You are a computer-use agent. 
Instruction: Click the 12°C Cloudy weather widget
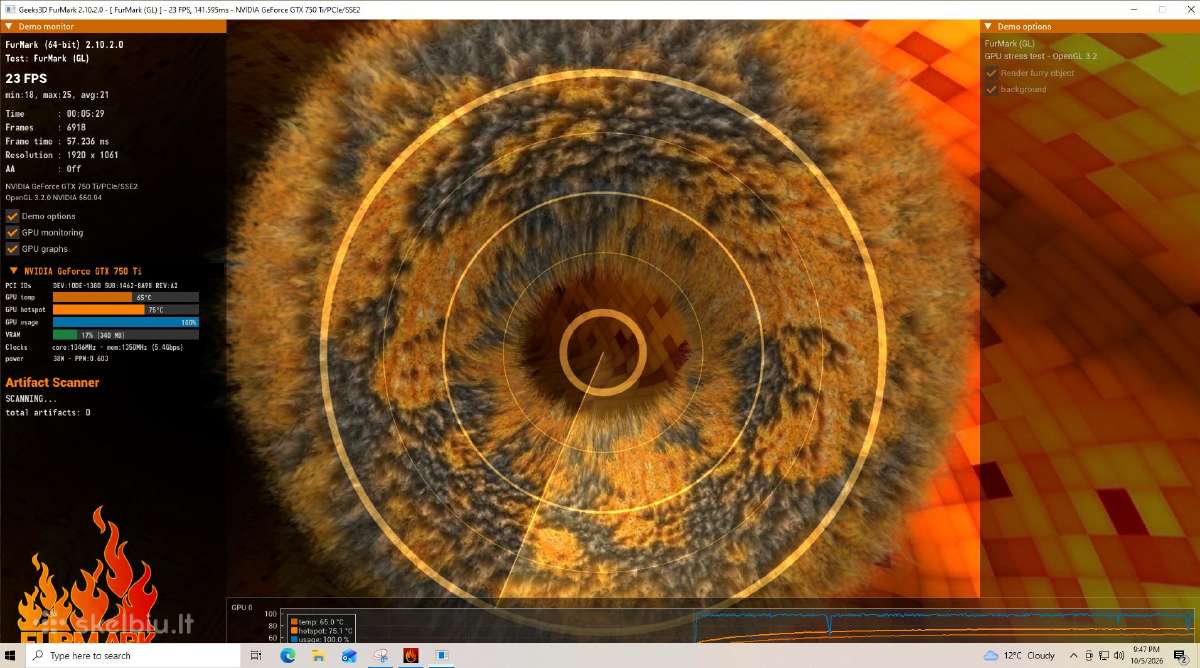(x=1019, y=655)
